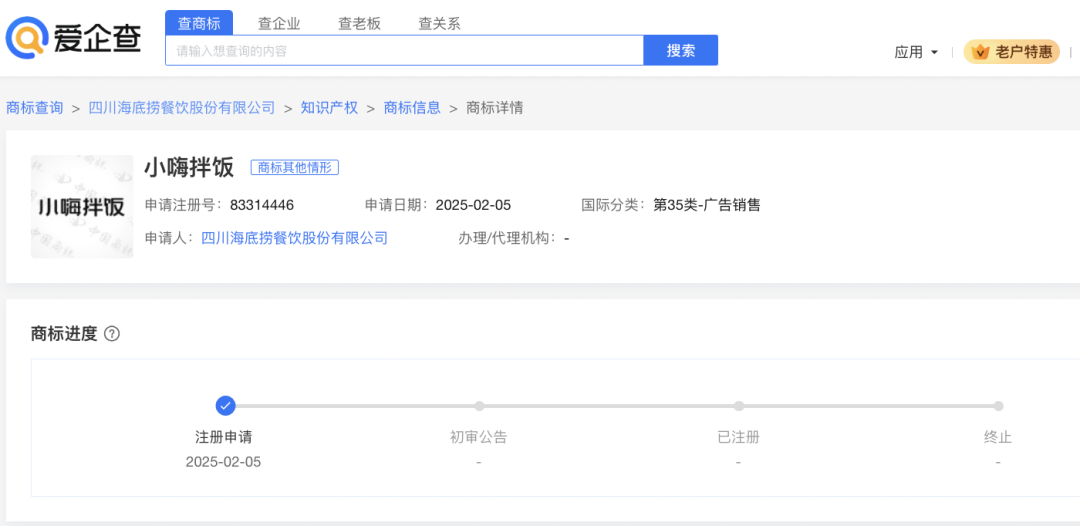This screenshot has height=526, width=1080.
Task: Open 四川海底捞餐饮股份有限公司 breadcrumb link
Action: (x=182, y=108)
